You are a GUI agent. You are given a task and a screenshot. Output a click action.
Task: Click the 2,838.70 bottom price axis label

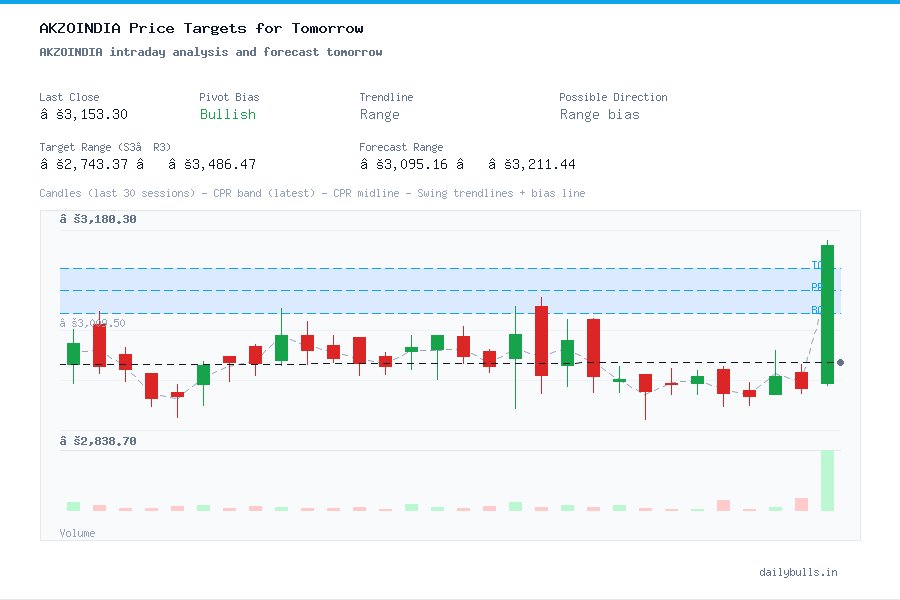tap(98, 441)
